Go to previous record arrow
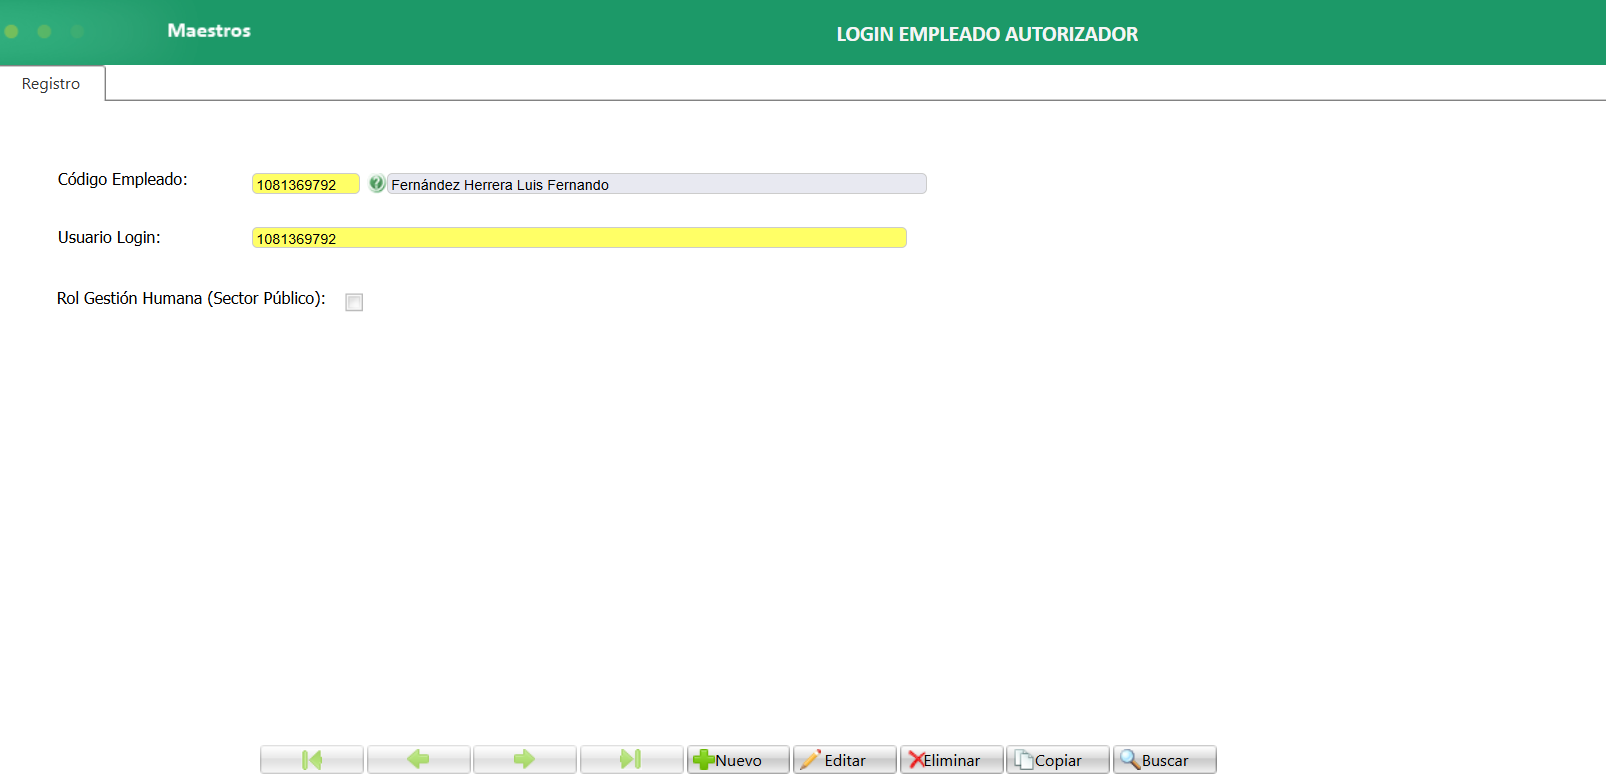 [419, 760]
